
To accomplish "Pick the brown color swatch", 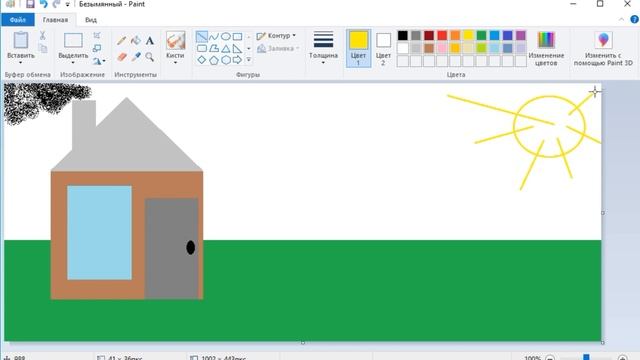I will (x=429, y=48).
